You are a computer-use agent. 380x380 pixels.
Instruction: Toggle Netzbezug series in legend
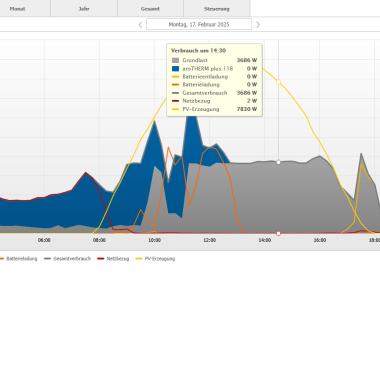(113, 259)
